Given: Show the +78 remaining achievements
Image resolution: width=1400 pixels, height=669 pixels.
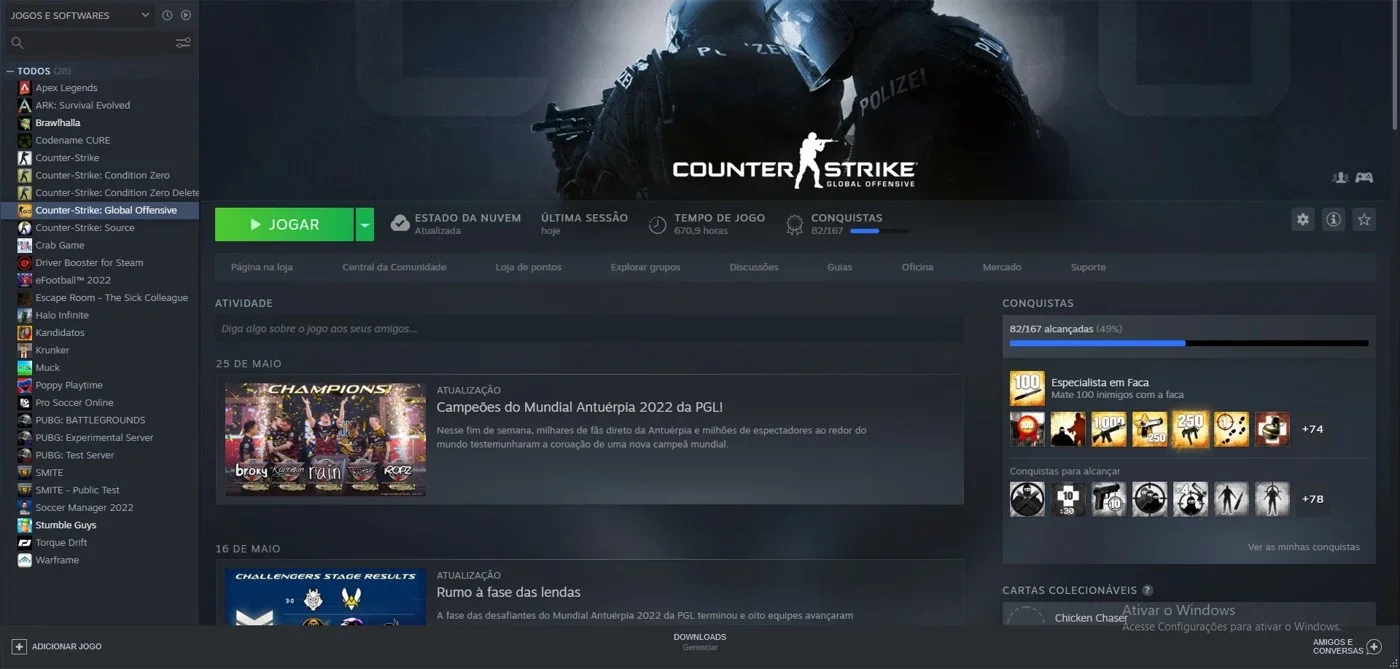Looking at the screenshot, I should [1312, 499].
